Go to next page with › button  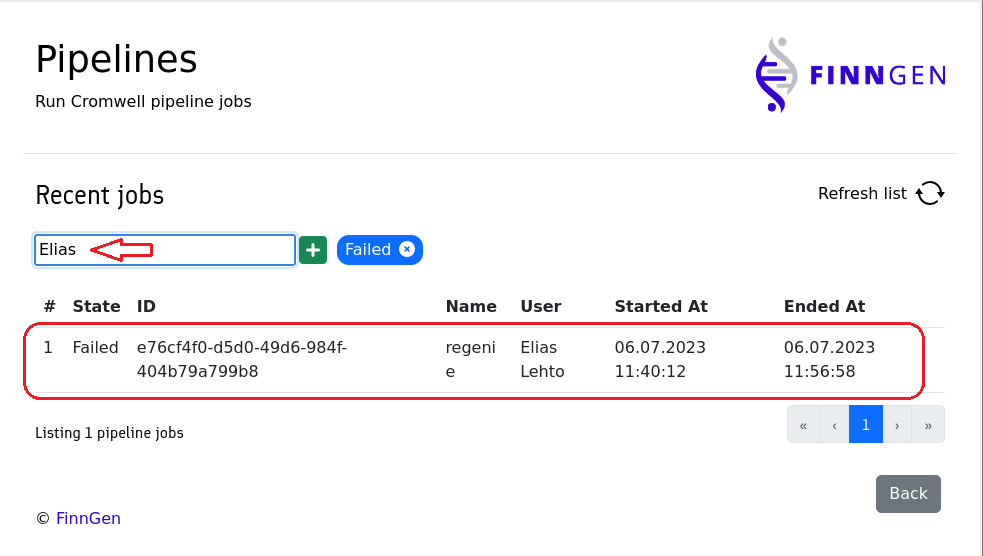[x=897, y=425]
